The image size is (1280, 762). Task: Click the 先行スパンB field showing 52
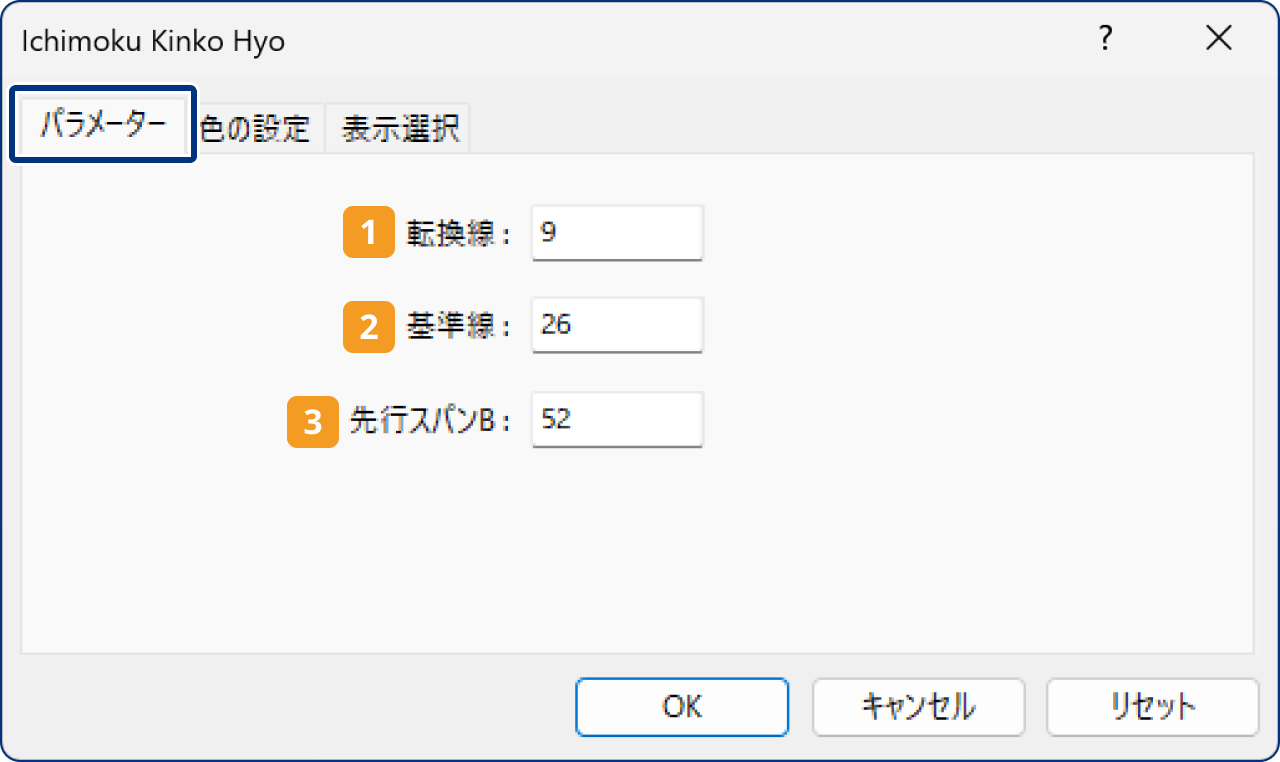616,420
